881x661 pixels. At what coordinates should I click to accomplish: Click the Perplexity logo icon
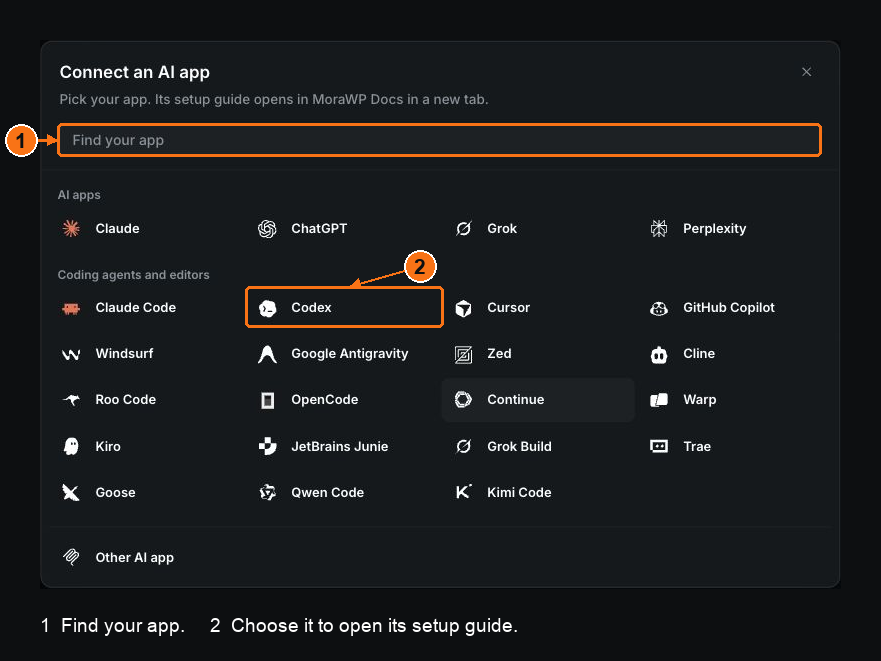[x=659, y=228]
